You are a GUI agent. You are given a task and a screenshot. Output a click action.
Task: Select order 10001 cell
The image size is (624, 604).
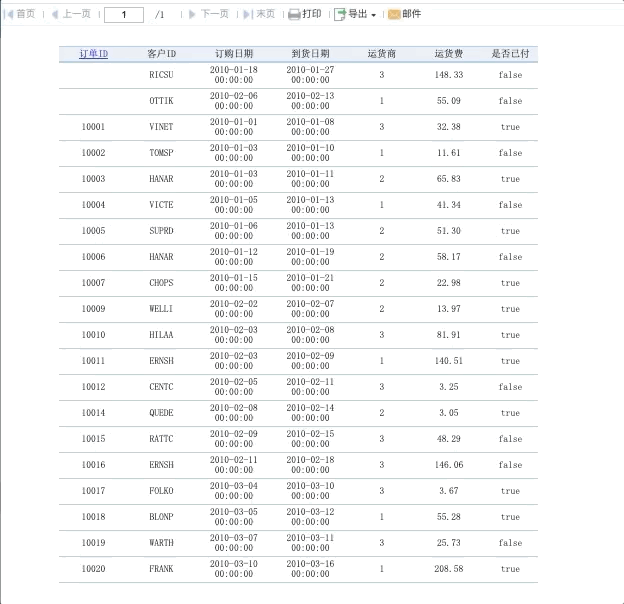point(94,127)
